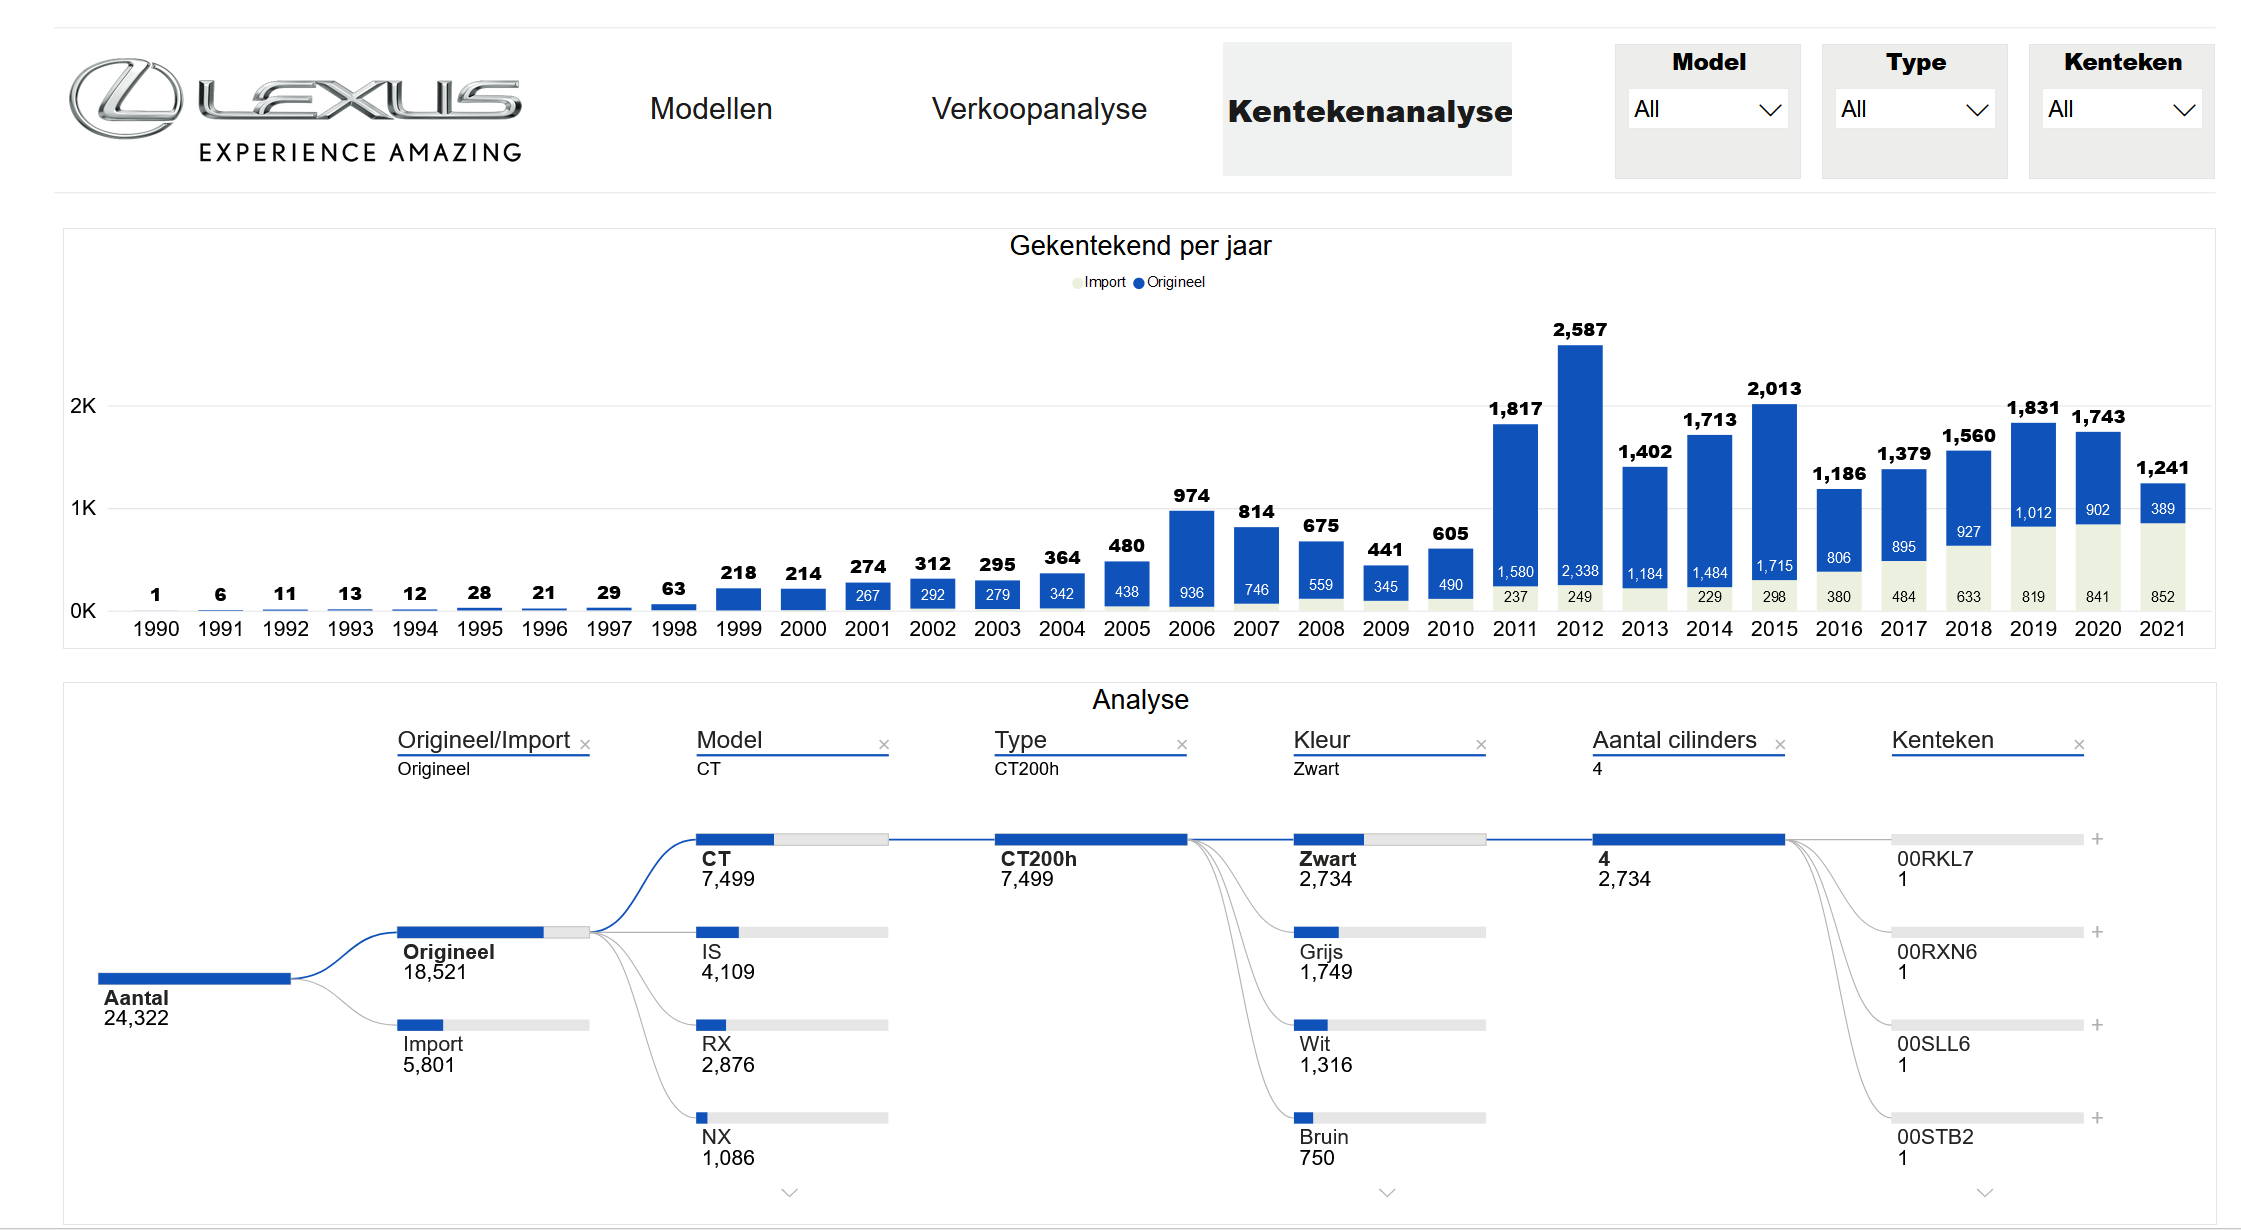This screenshot has height=1230, width=2241.
Task: Remove the Model level using its X
Action: [x=884, y=745]
